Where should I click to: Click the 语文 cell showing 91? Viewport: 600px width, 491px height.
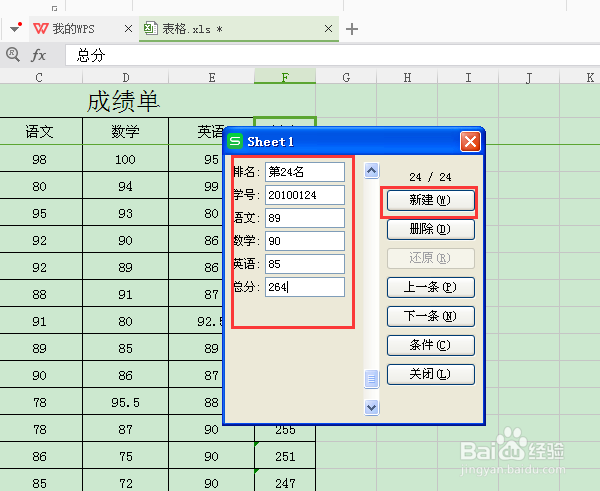pyautogui.click(x=39, y=321)
